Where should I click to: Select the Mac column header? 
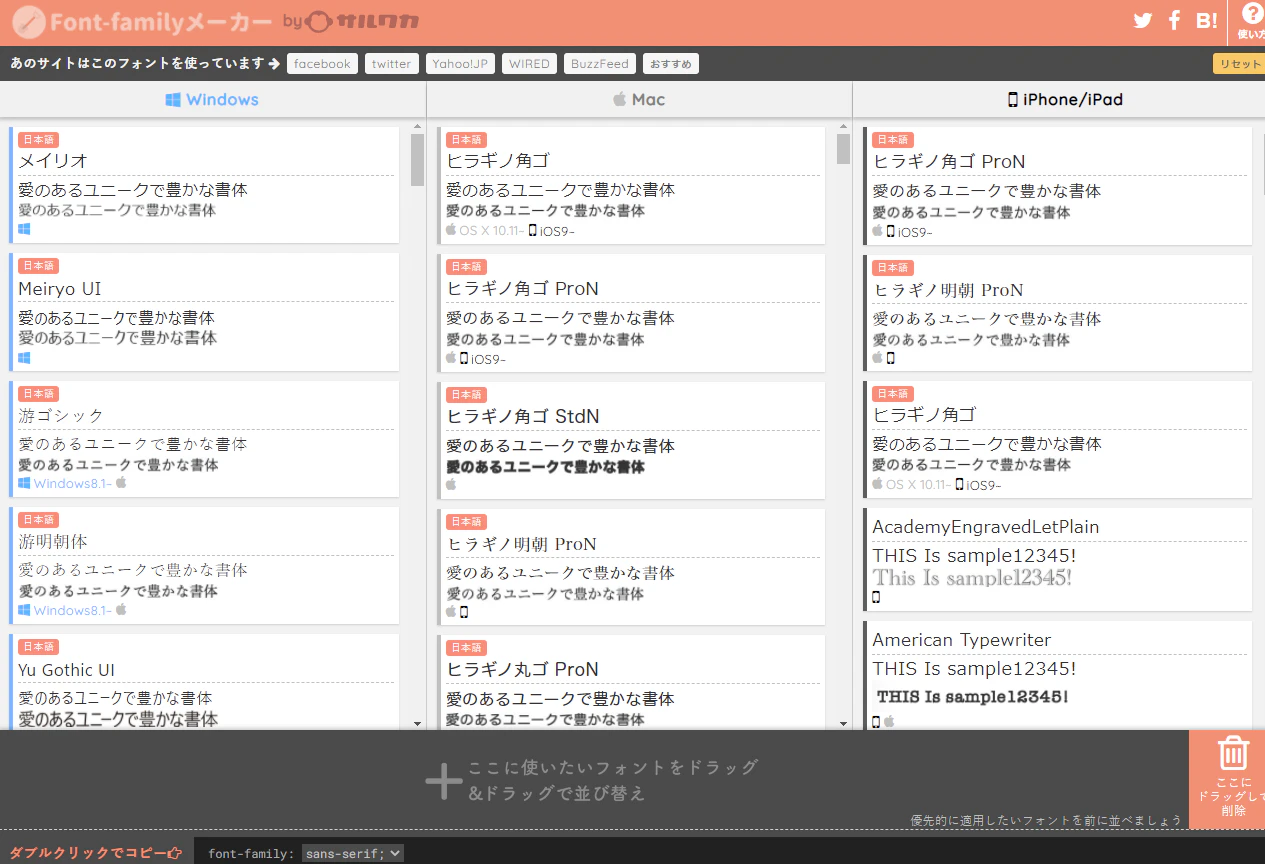(x=639, y=99)
